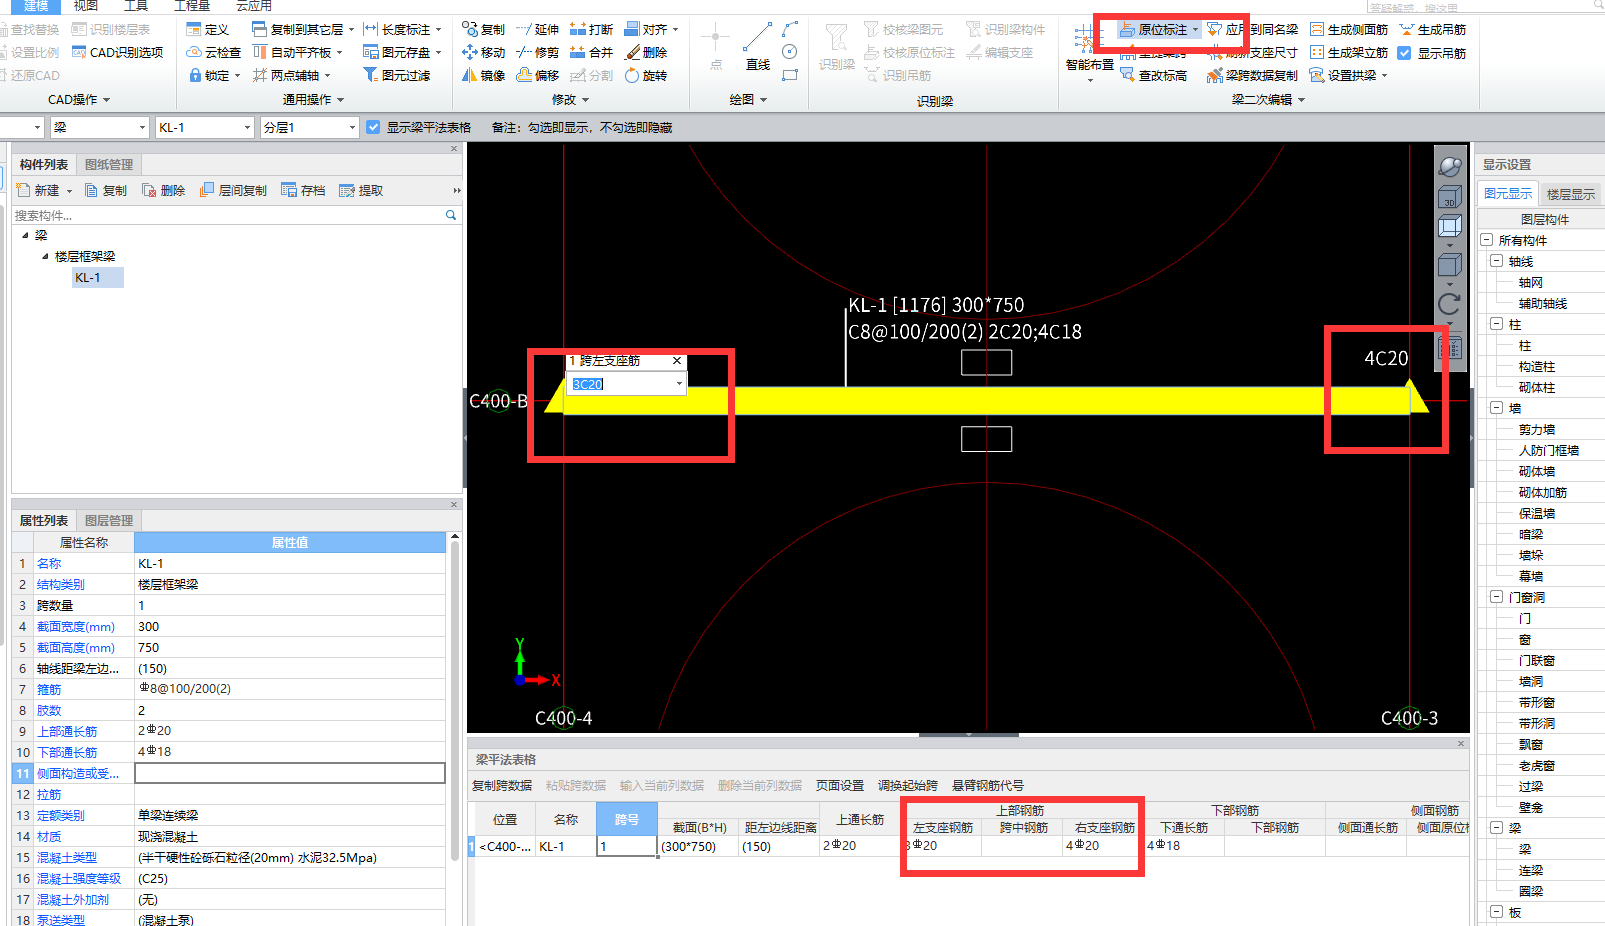Viewport: 1605px width, 926px height.
Task: Click 层间复制 in component list
Action: pos(234,190)
